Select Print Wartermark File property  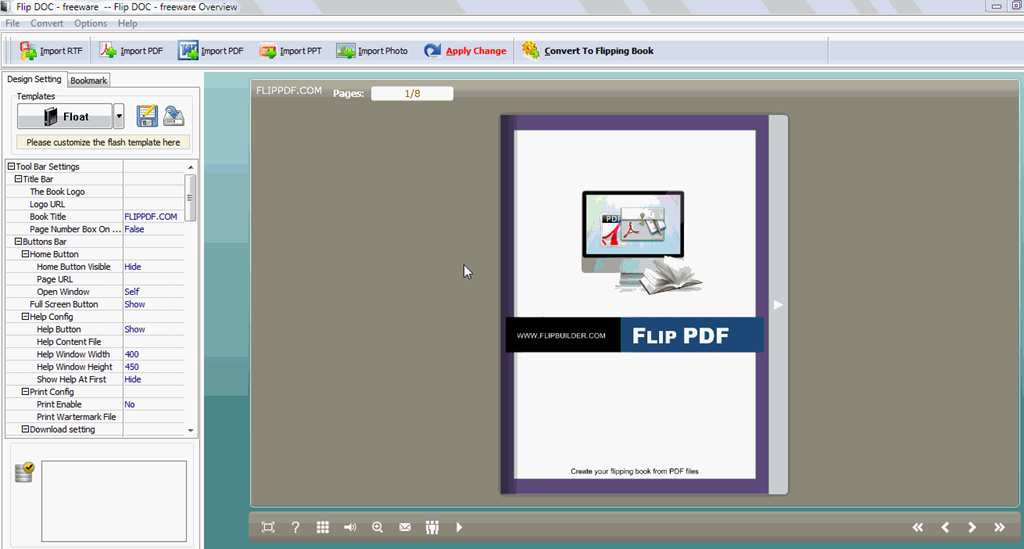[76, 417]
